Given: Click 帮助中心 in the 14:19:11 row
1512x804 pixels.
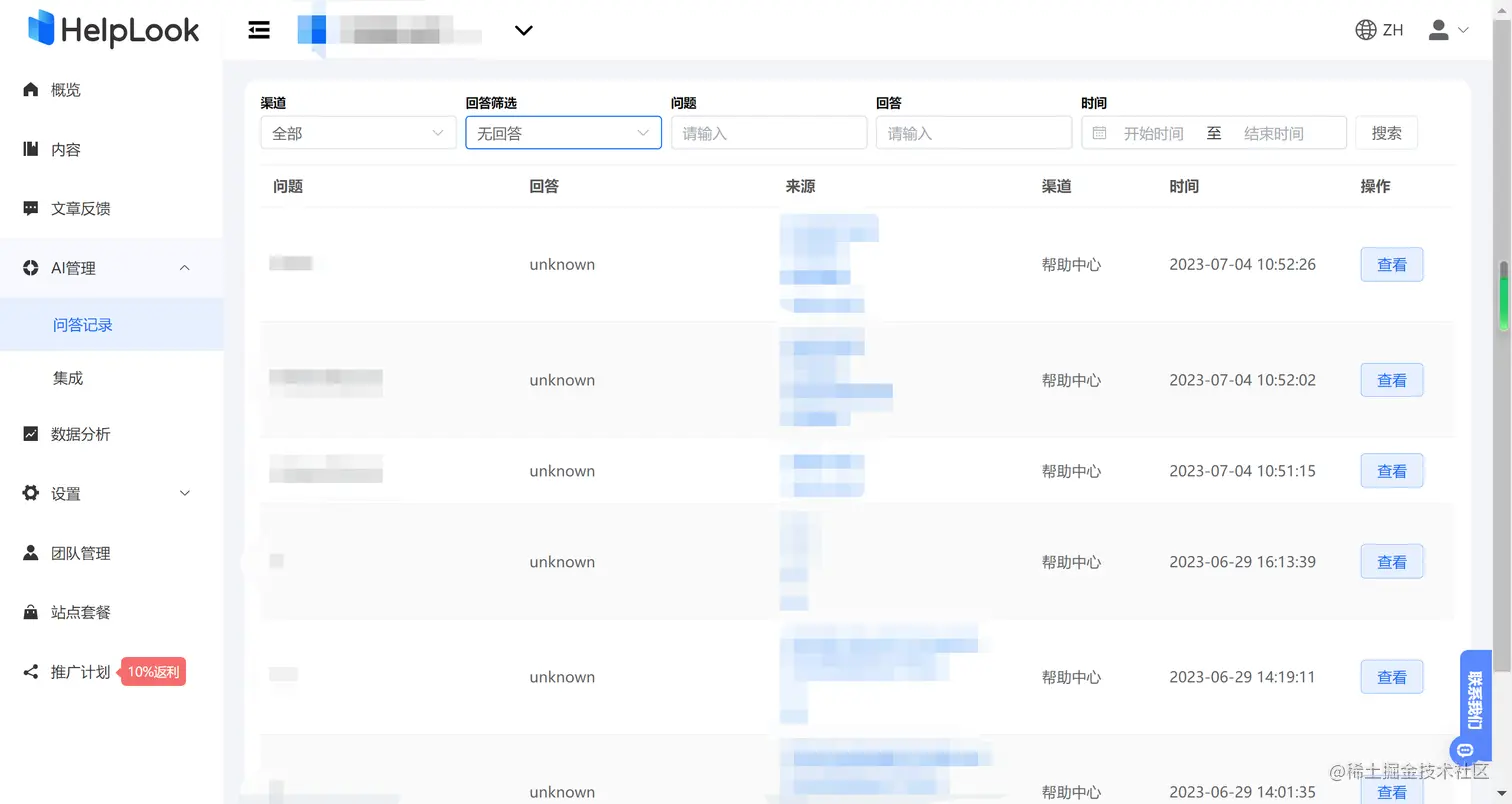Looking at the screenshot, I should point(1071,677).
